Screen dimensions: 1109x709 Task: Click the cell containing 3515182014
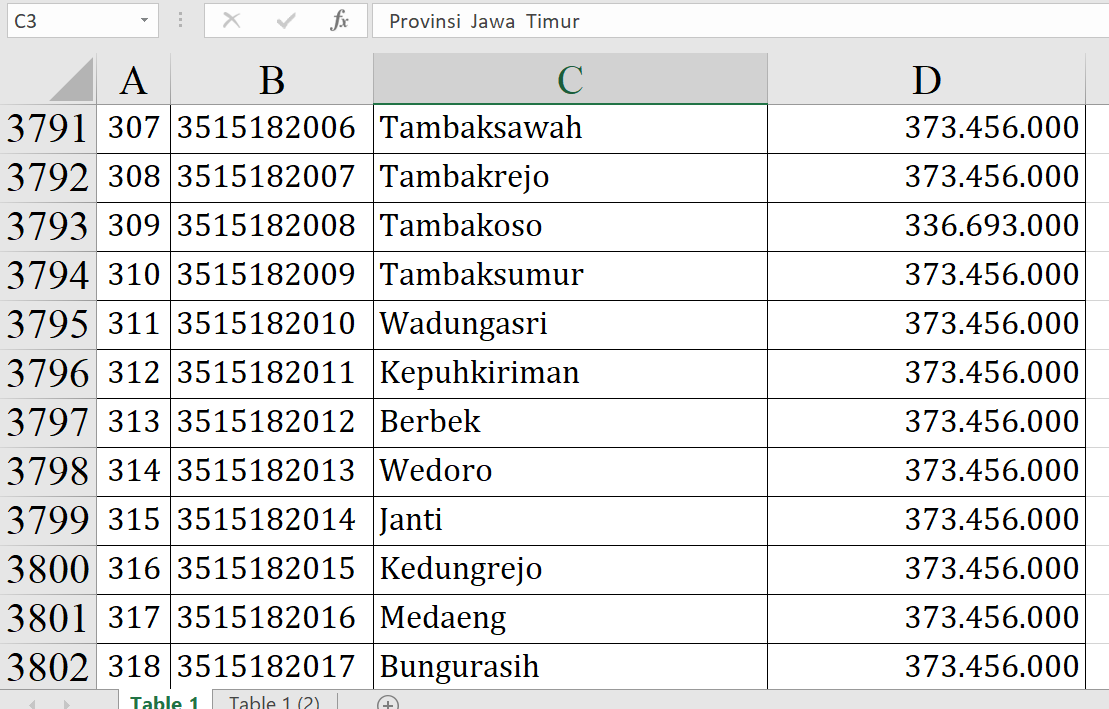272,520
